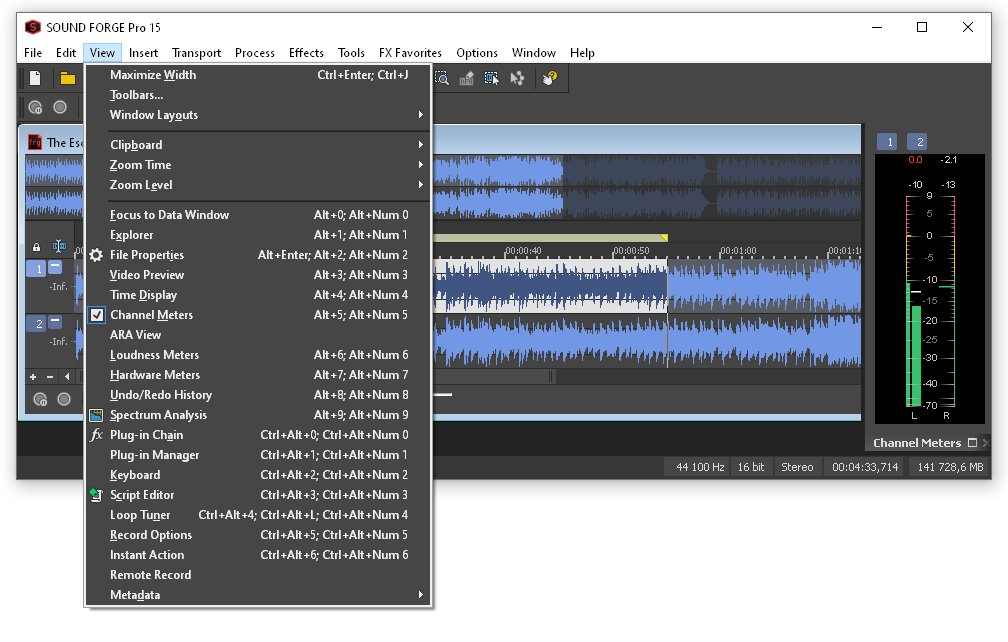The height and width of the screenshot is (642, 1008).
Task: Open the FX Favorites menu
Action: tap(412, 52)
